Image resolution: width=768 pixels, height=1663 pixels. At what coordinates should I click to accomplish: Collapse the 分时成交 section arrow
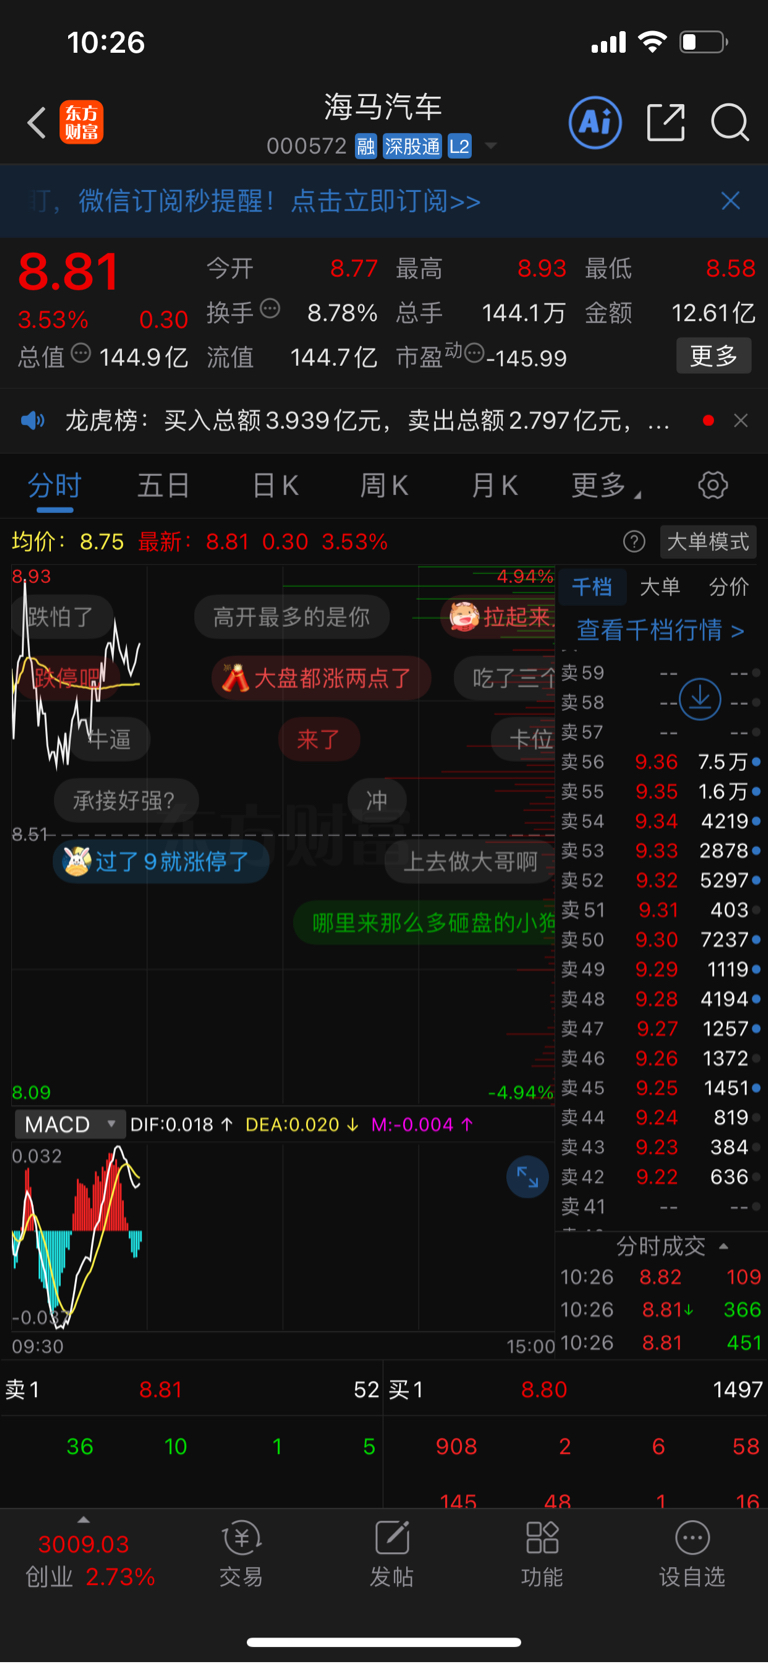click(723, 1246)
